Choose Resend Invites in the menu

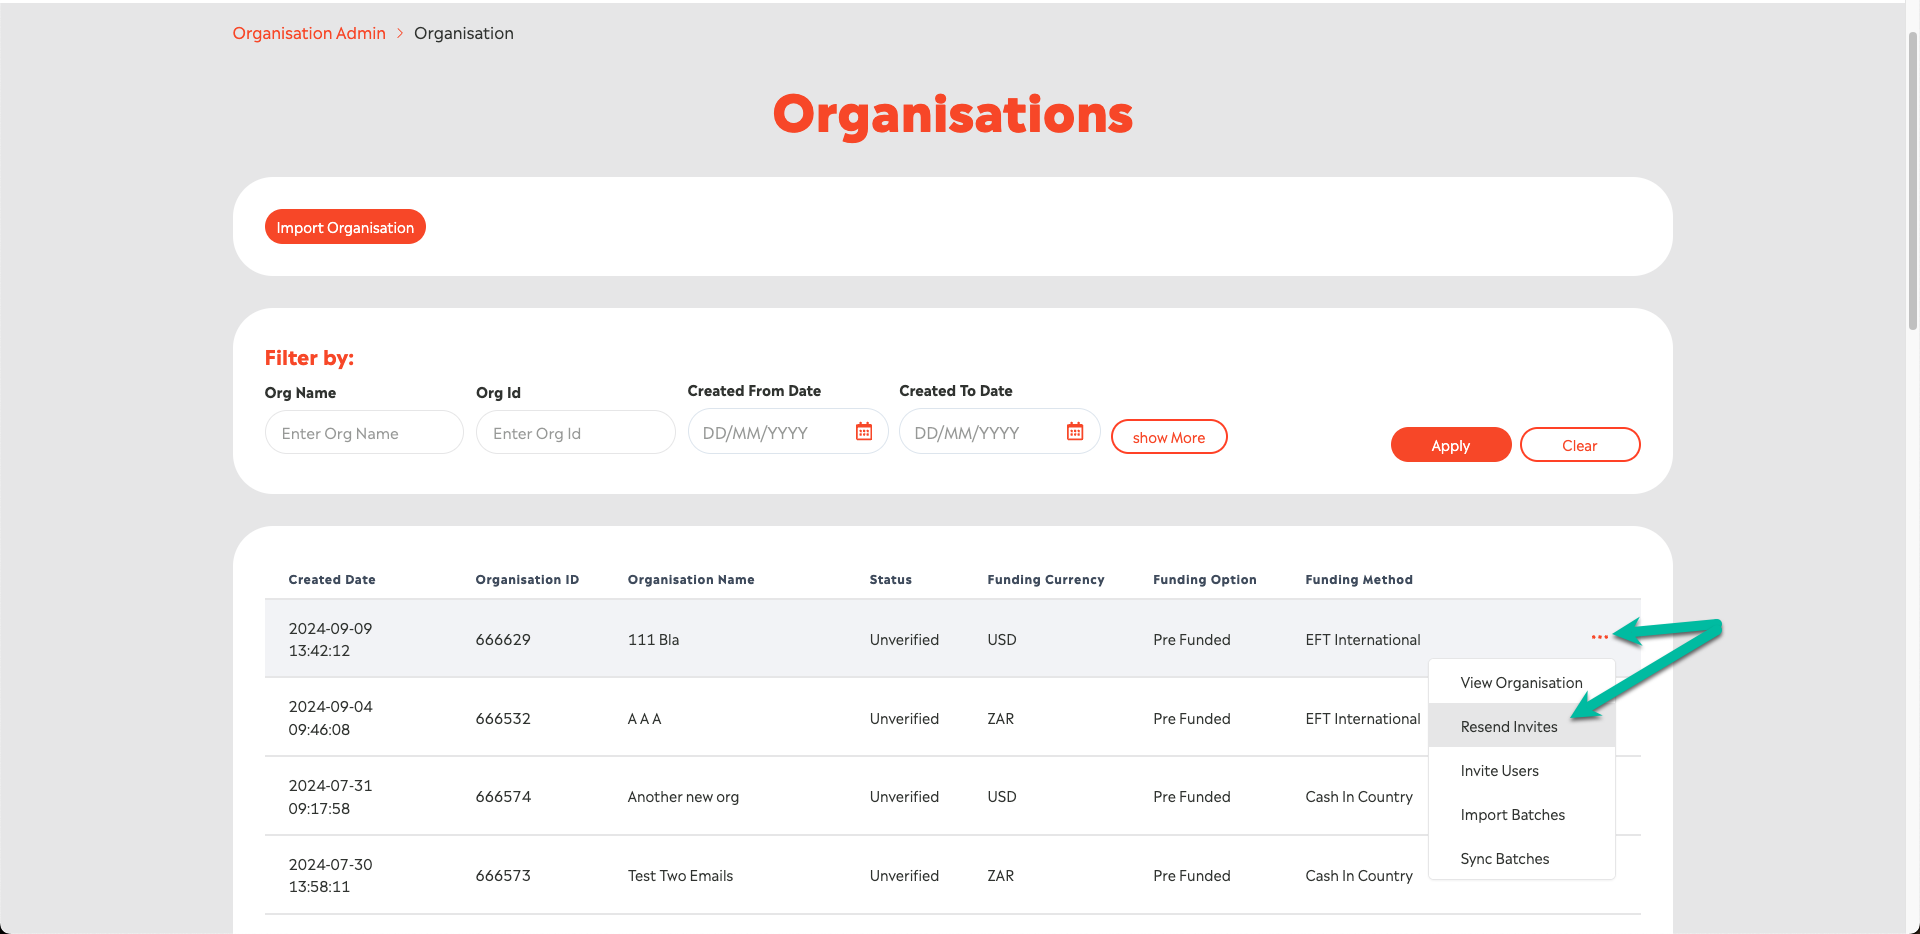pyautogui.click(x=1508, y=727)
